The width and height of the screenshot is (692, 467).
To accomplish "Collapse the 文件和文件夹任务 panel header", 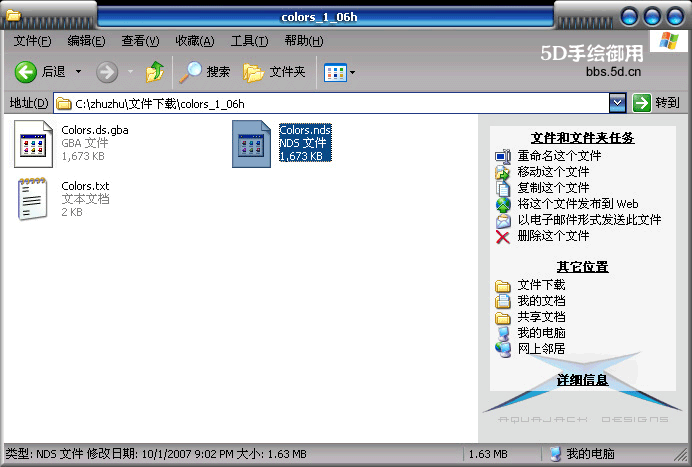I will (582, 138).
